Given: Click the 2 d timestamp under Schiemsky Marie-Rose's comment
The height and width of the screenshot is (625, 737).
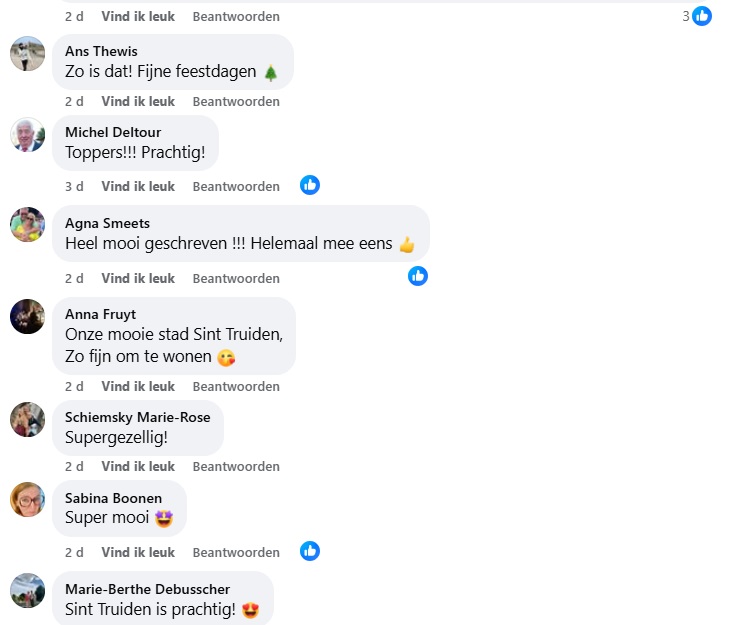Looking at the screenshot, I should pyautogui.click(x=75, y=466).
